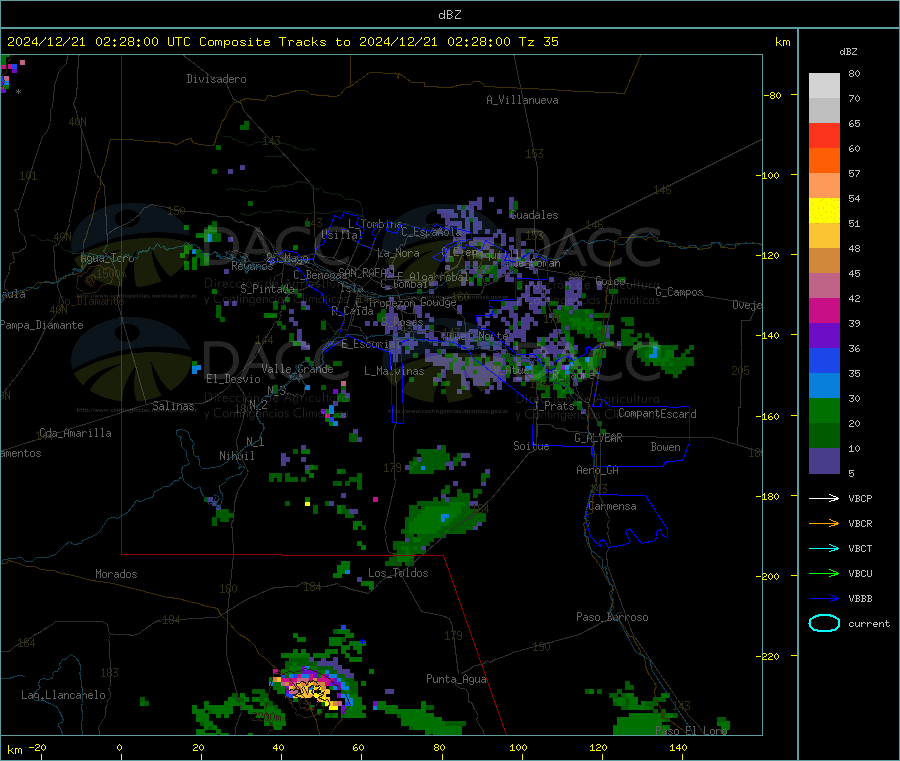This screenshot has width=900, height=761.
Task: Select the green 20 dBZ color swatch
Action: 824,410
